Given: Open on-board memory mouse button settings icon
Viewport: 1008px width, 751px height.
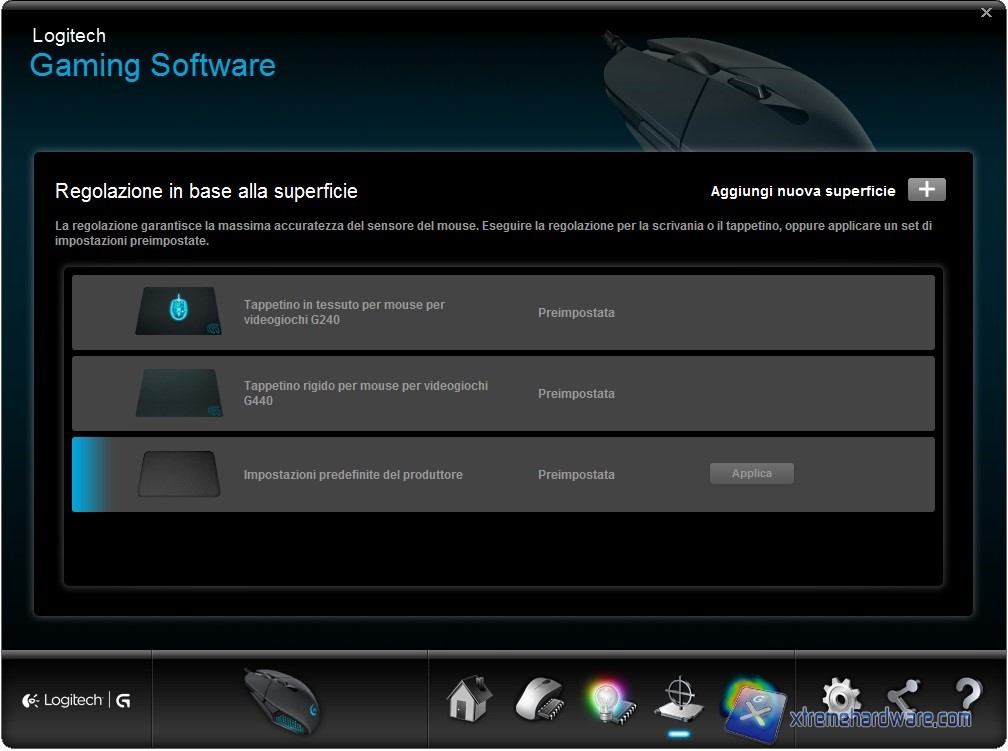Looking at the screenshot, I should coord(540,699).
